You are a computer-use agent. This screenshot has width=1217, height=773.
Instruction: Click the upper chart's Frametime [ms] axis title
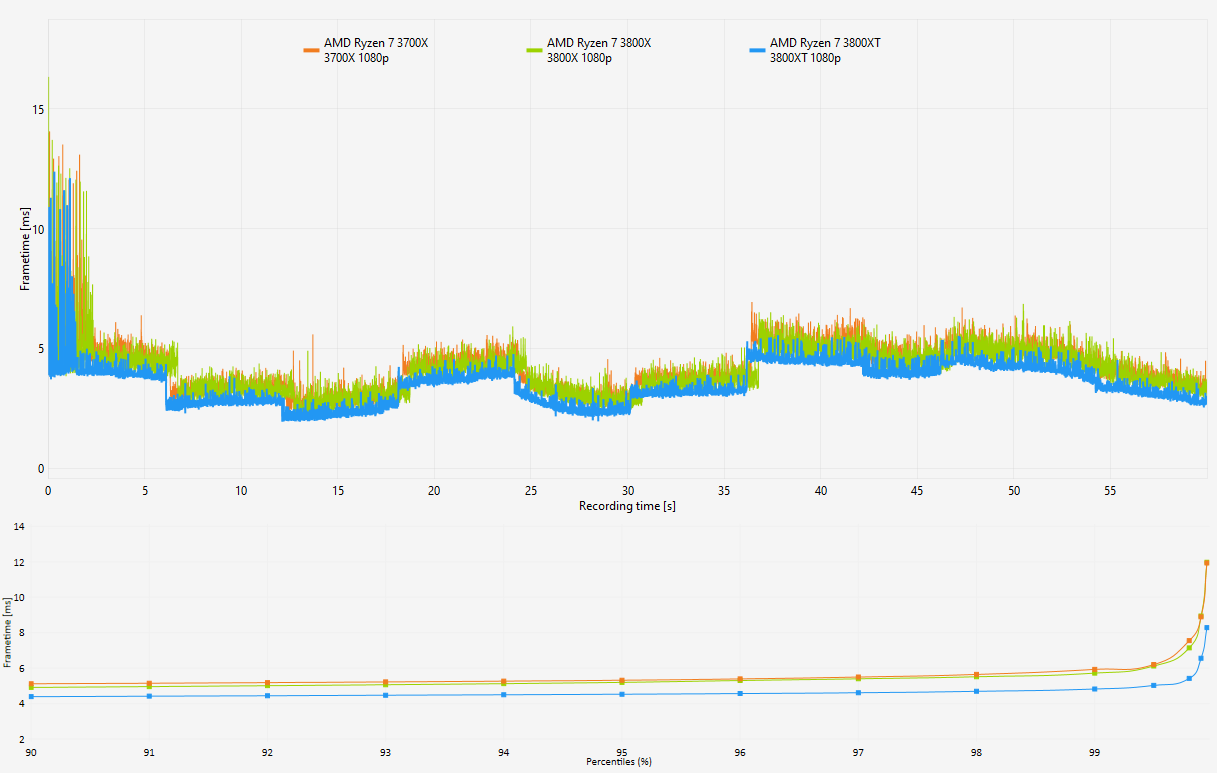click(25, 249)
